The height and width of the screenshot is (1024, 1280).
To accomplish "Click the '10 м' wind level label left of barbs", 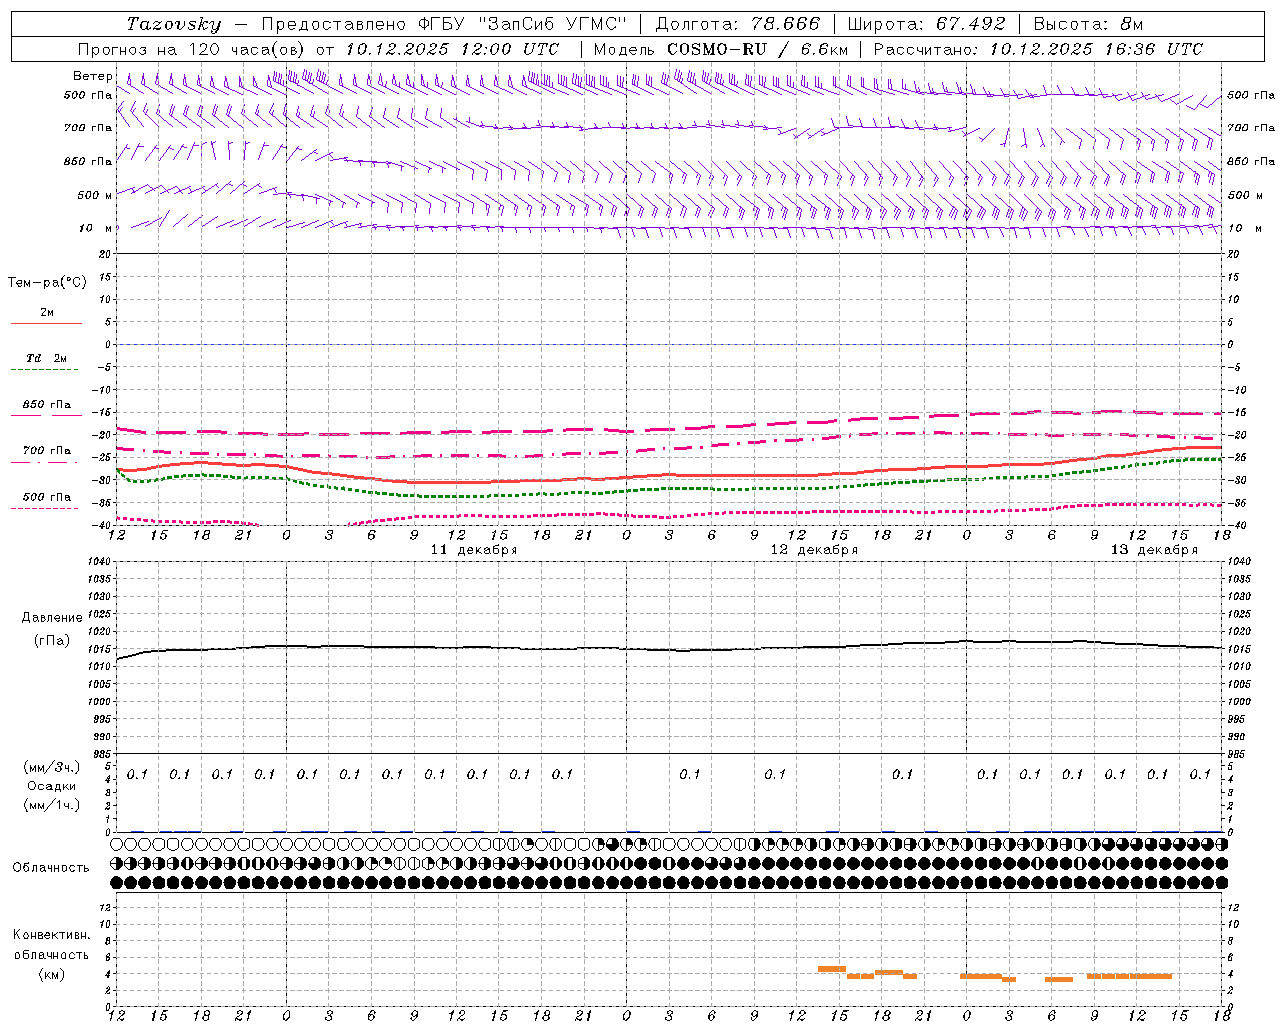I will click(x=97, y=228).
